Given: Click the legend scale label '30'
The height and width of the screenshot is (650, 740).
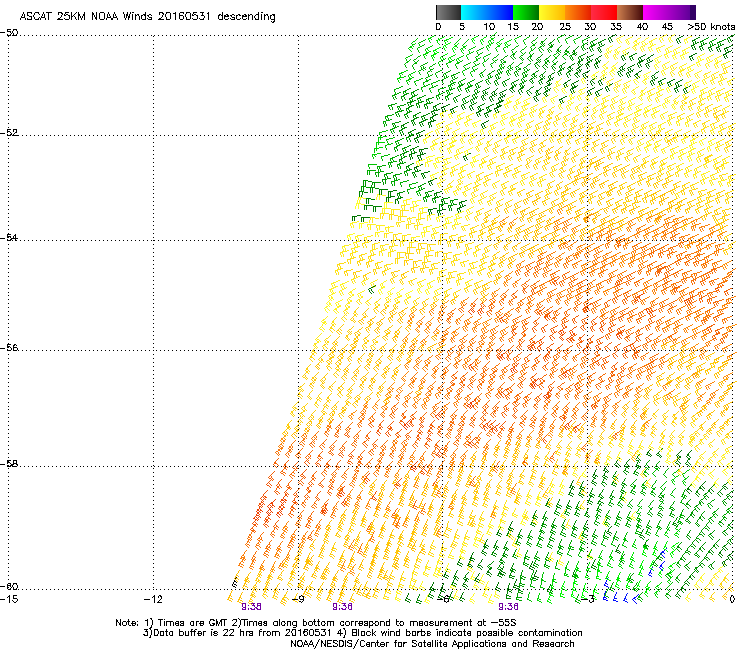Looking at the screenshot, I should click(x=590, y=27).
